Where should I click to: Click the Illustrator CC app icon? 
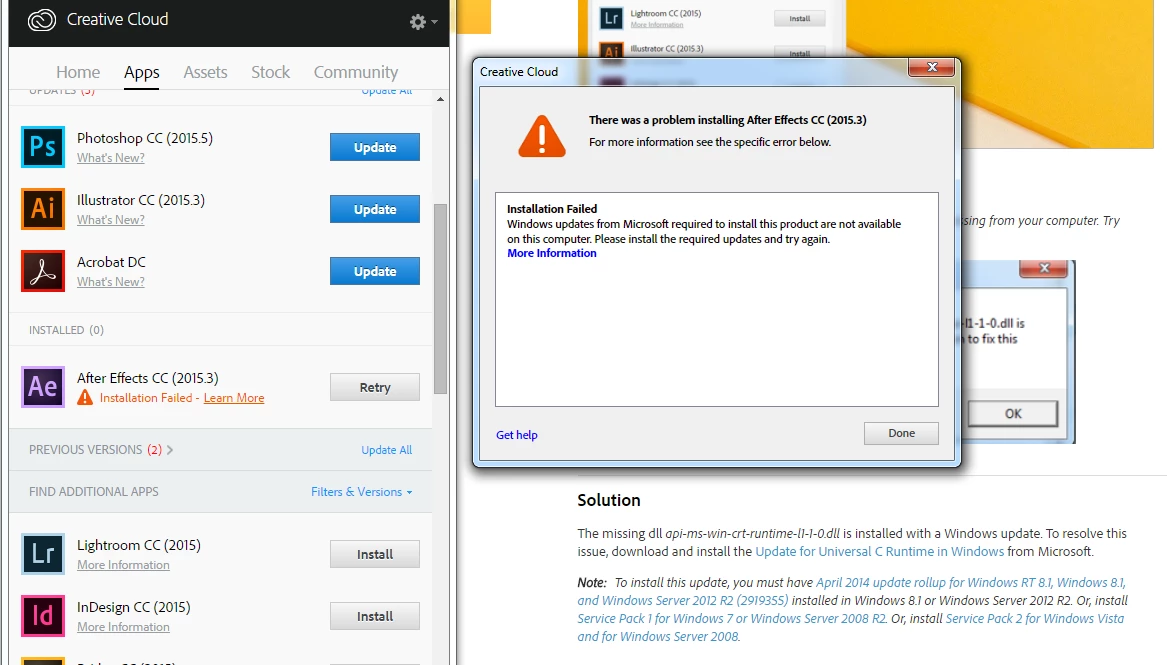[42, 209]
